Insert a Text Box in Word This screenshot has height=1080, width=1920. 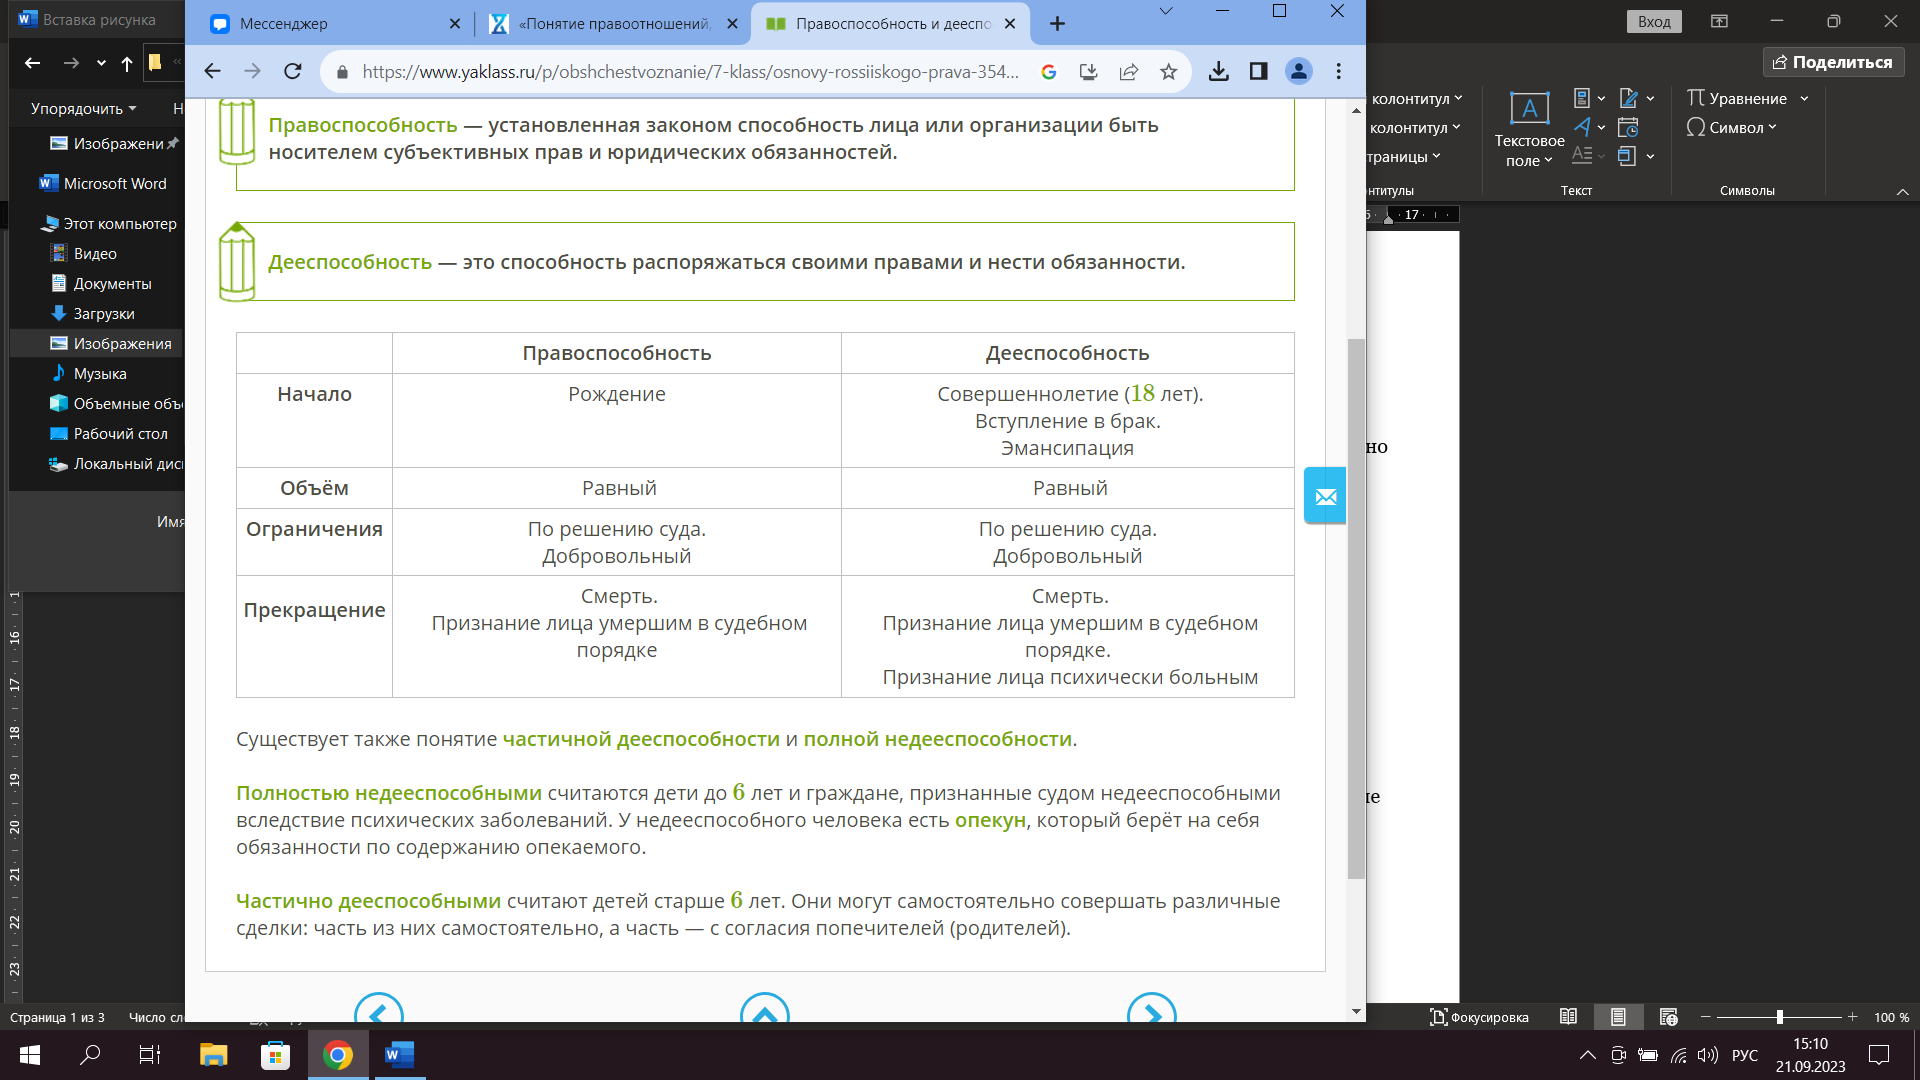[x=1529, y=129]
